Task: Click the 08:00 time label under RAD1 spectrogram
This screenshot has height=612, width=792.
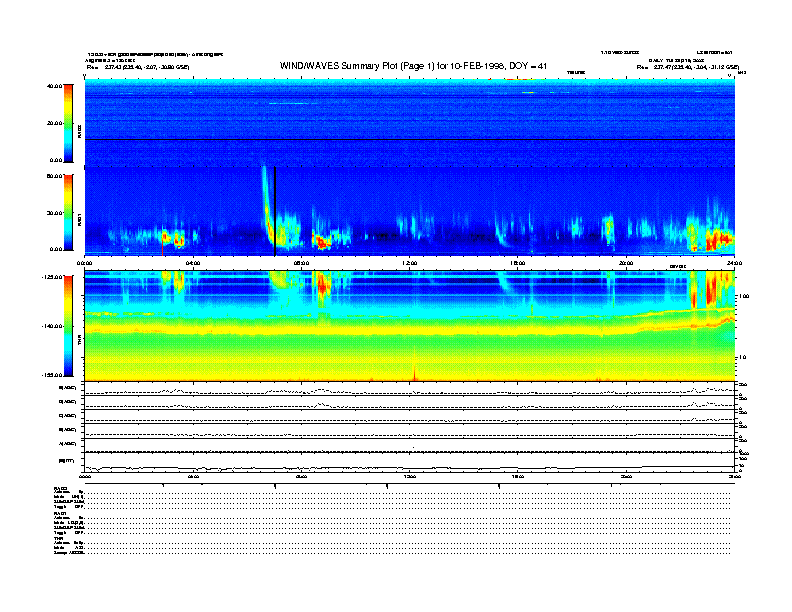Action: (301, 263)
